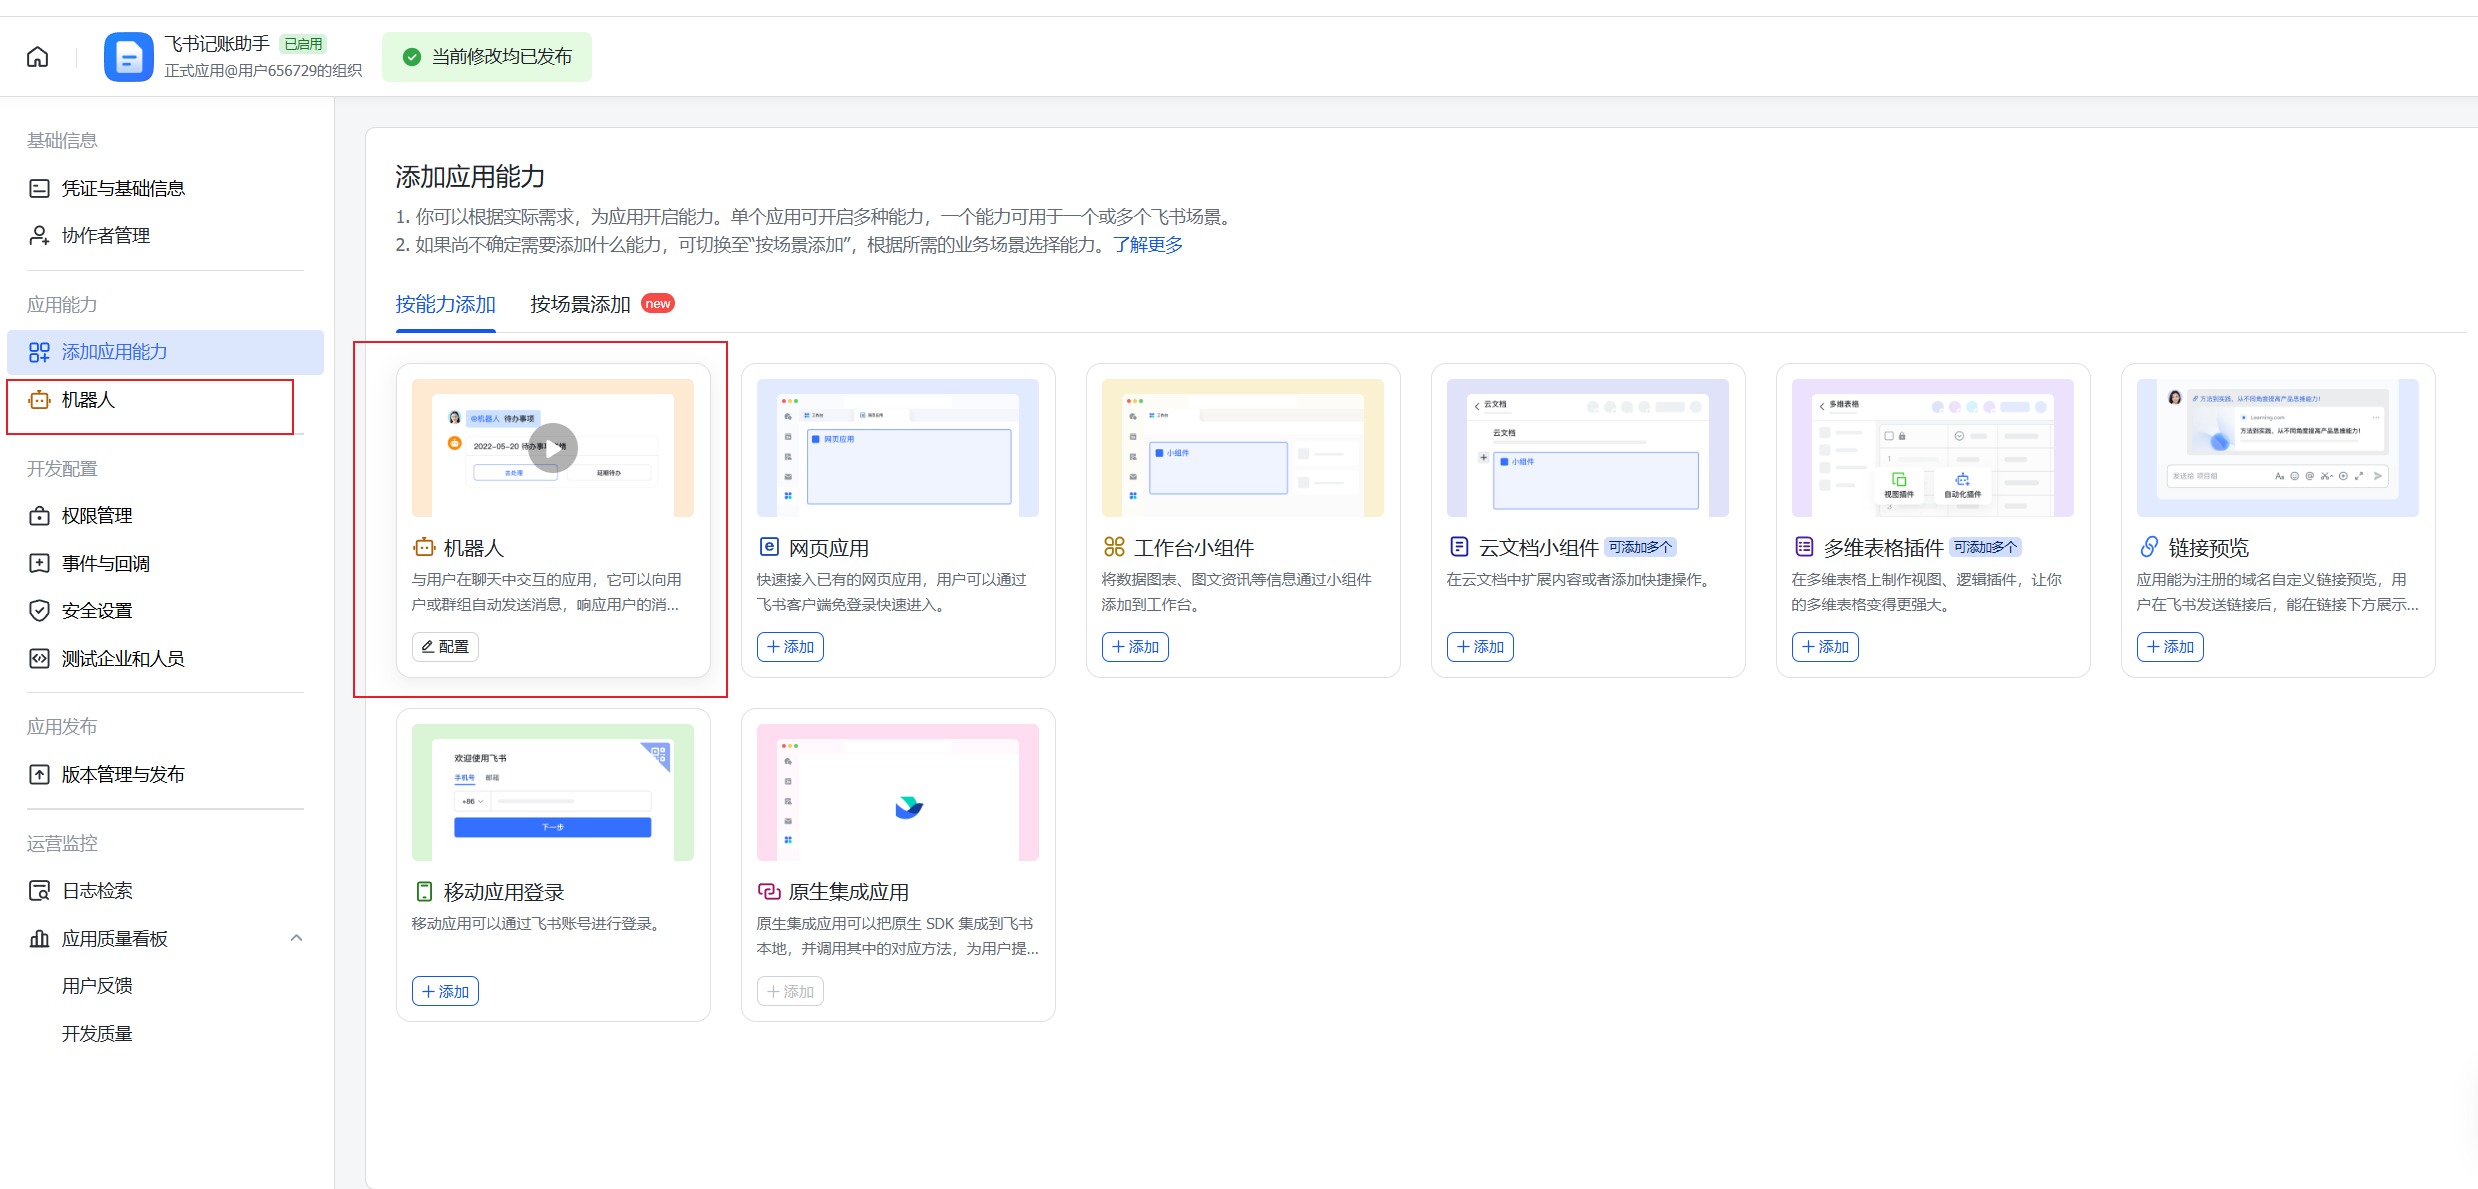Viewport: 2478px width, 1189px height.
Task: Click the 权限管理 lock icon
Action: coord(39,516)
